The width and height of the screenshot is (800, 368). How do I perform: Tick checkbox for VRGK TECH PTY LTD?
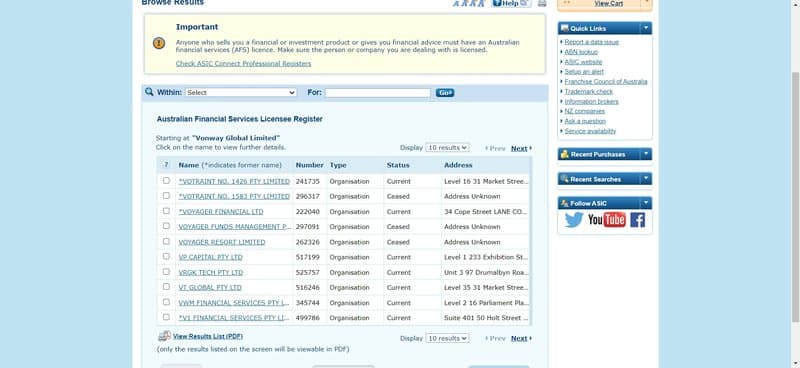pyautogui.click(x=166, y=272)
